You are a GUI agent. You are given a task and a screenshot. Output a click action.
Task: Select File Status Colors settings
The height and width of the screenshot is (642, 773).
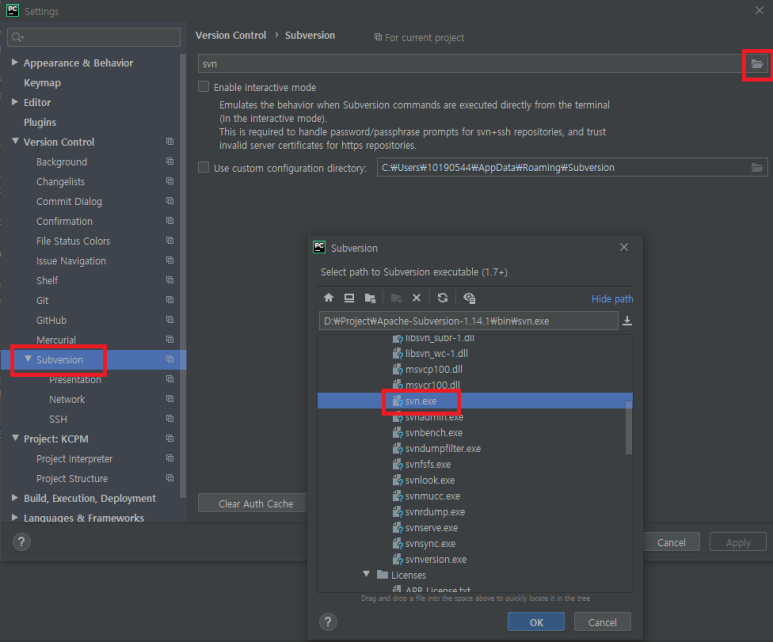(73, 241)
